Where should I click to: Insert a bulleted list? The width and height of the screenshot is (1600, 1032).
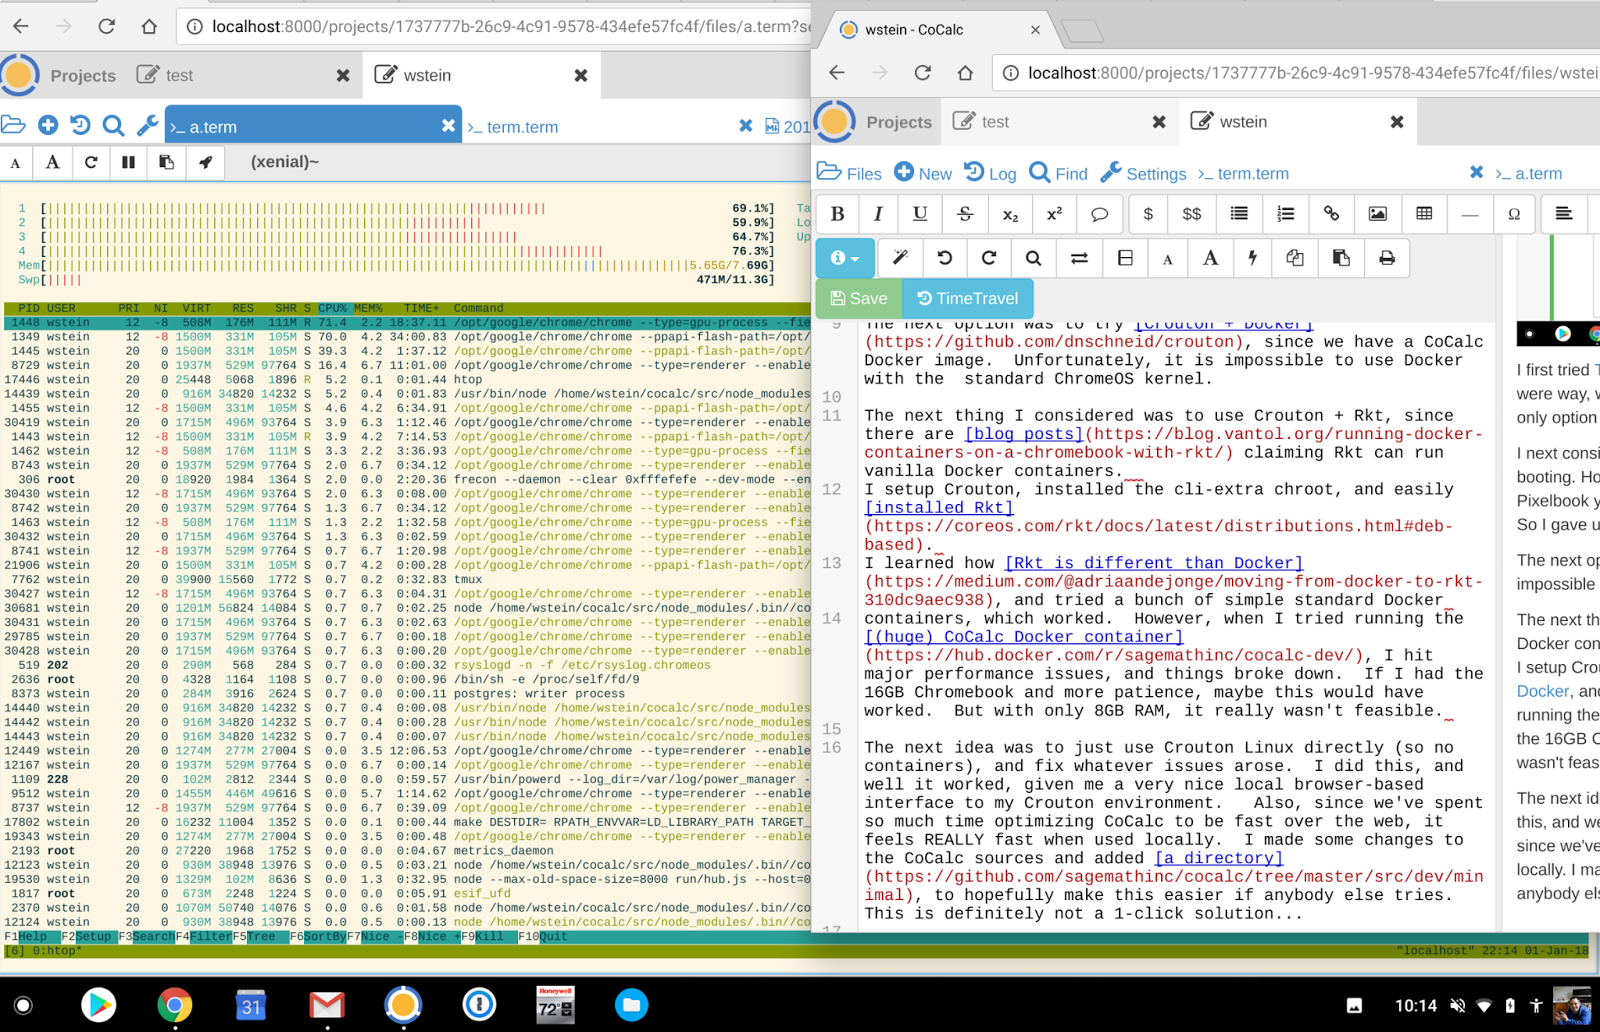tap(1239, 214)
